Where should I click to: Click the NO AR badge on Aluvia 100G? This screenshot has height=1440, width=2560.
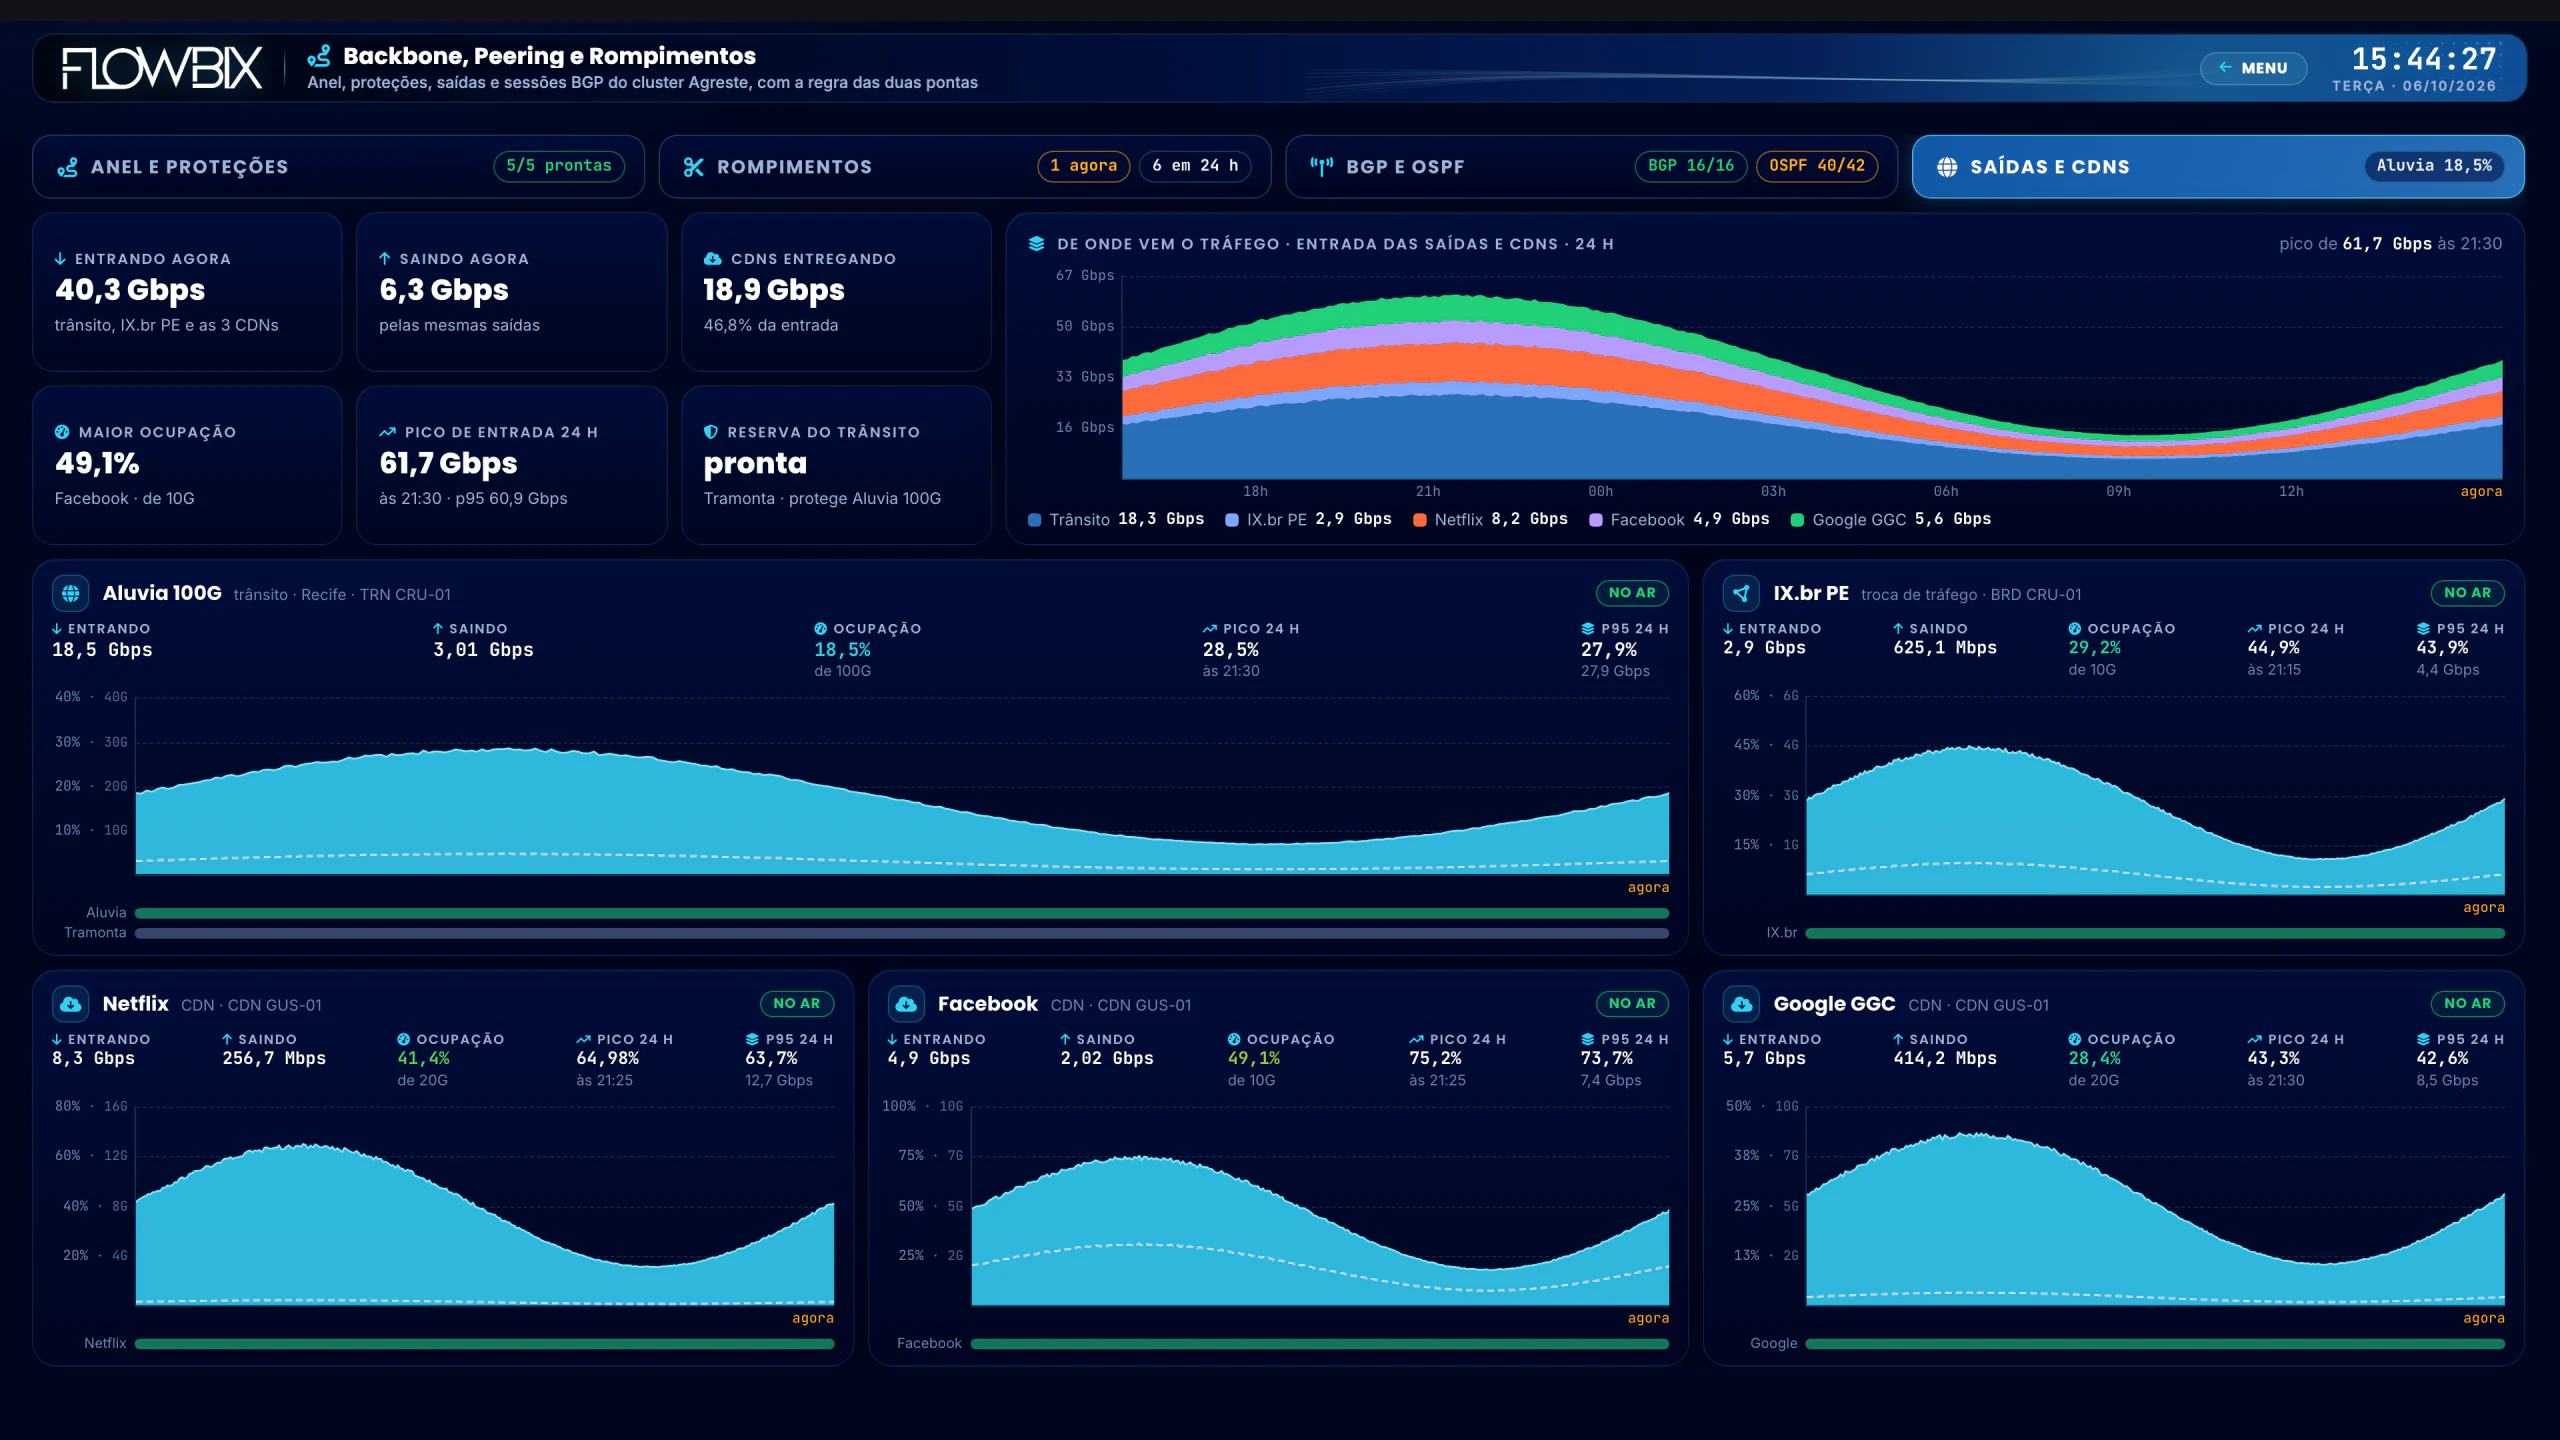(1632, 593)
